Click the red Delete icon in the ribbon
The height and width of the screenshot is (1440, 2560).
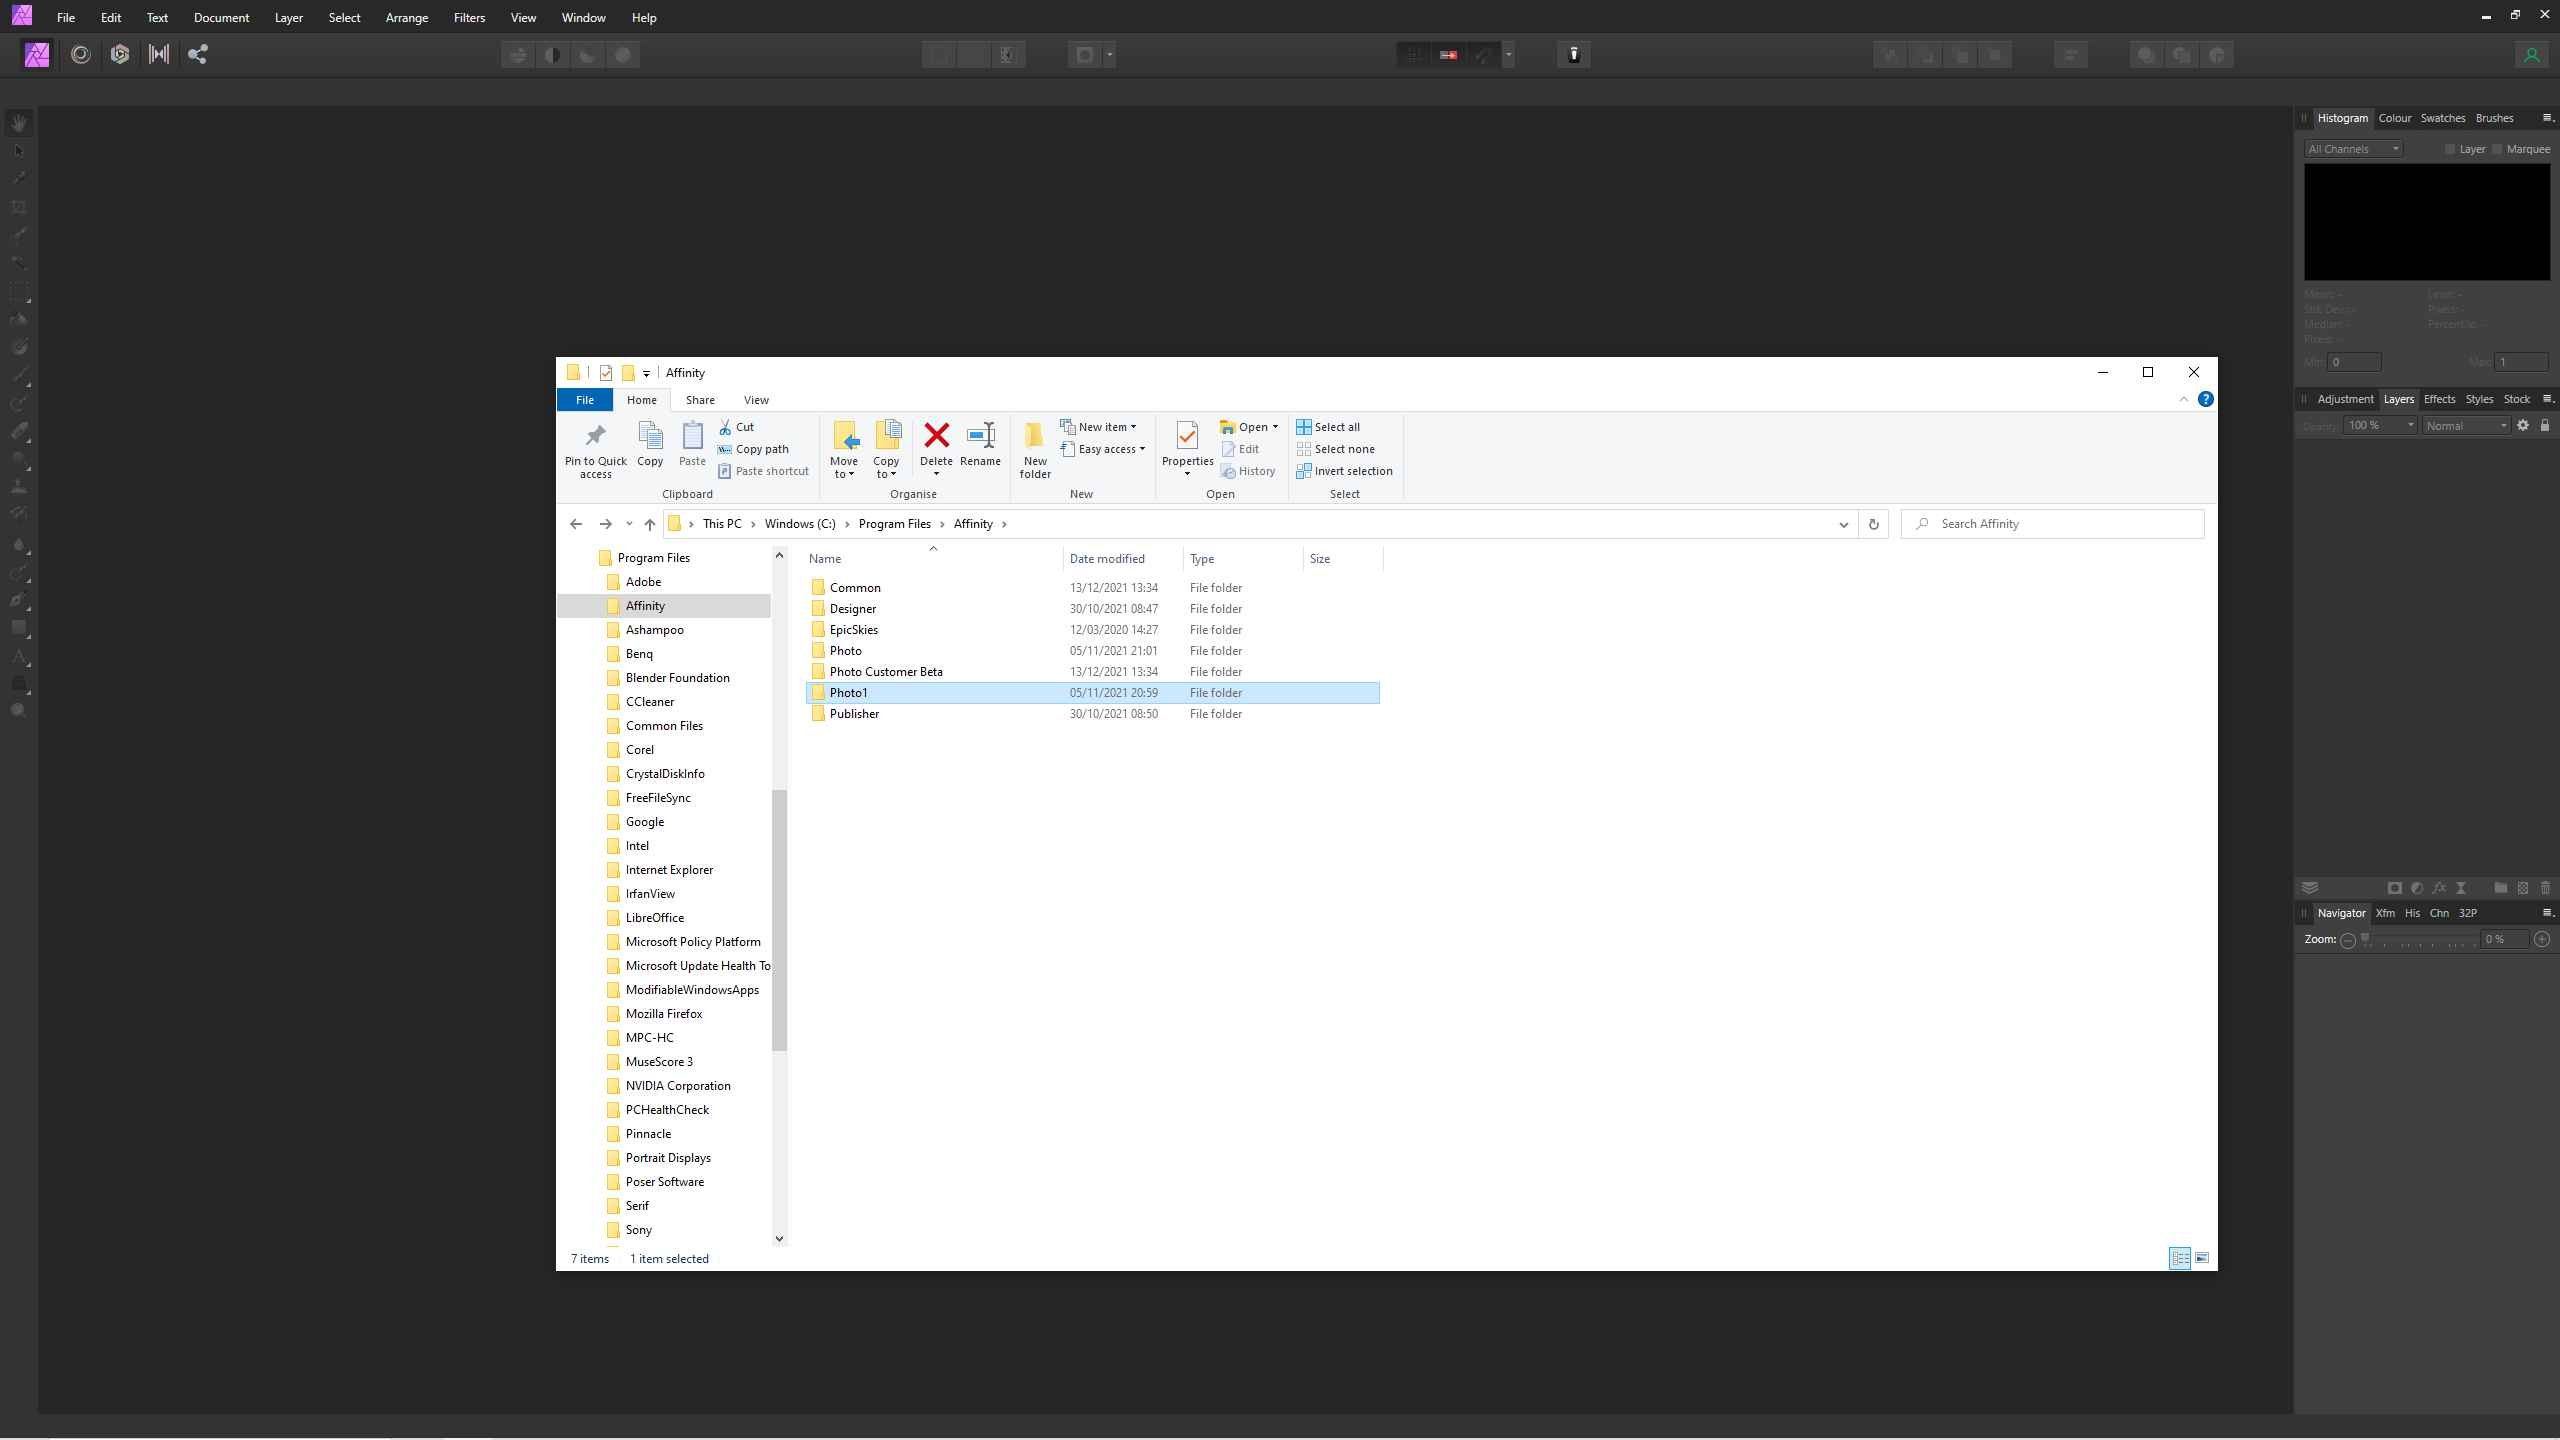click(935, 437)
